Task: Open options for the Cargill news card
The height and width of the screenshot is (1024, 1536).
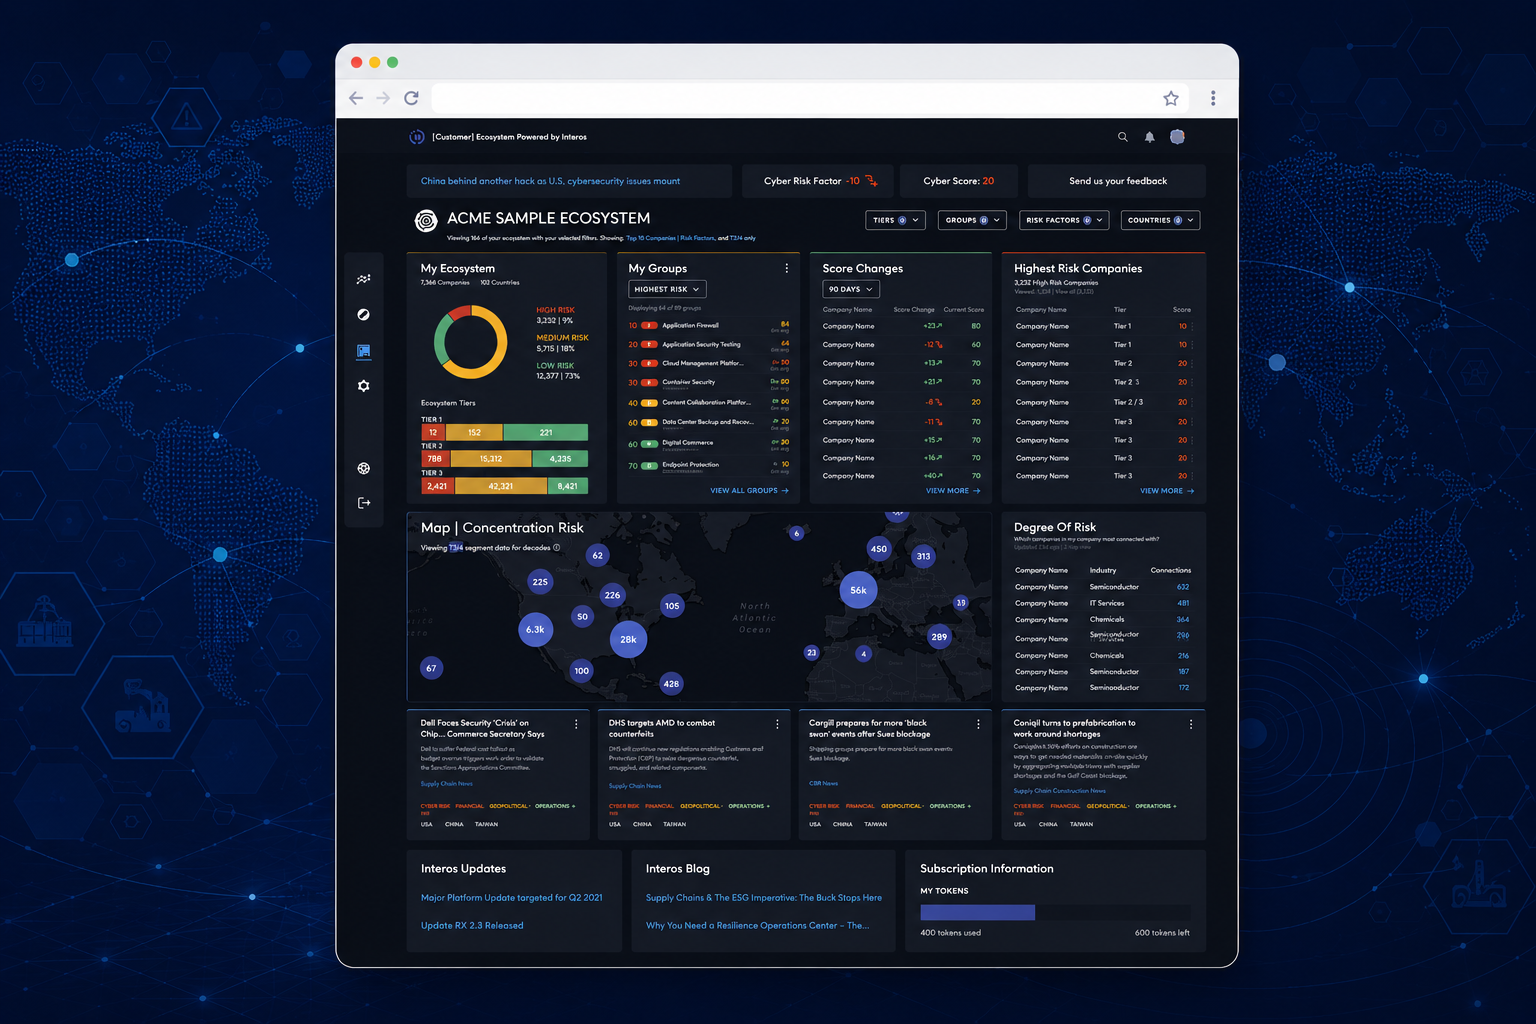Action: pyautogui.click(x=978, y=724)
